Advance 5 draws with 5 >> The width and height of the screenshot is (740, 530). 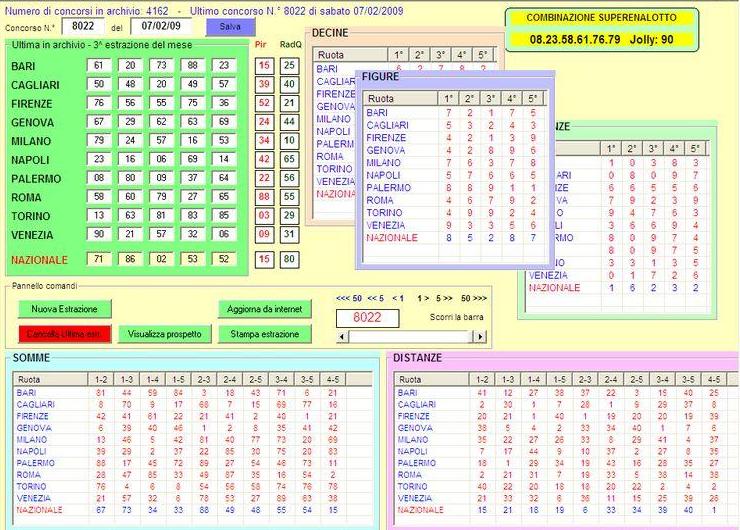[444, 298]
